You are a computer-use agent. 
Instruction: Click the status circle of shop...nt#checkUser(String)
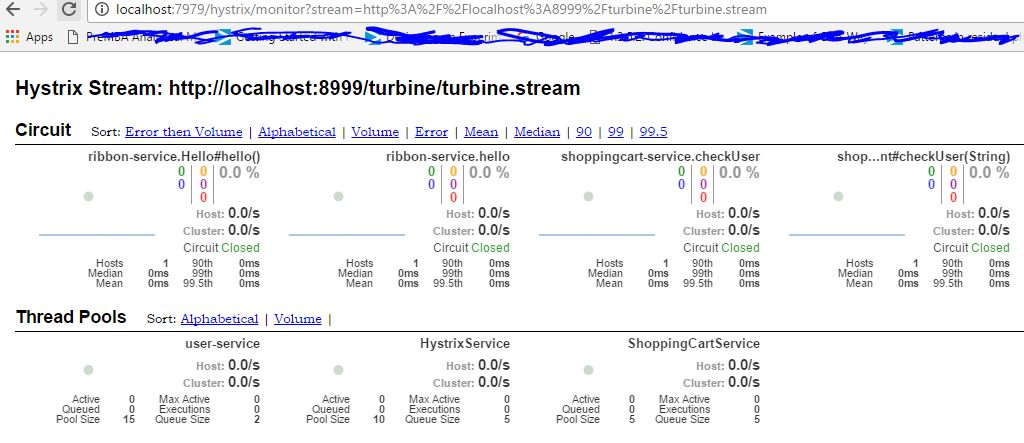[839, 197]
